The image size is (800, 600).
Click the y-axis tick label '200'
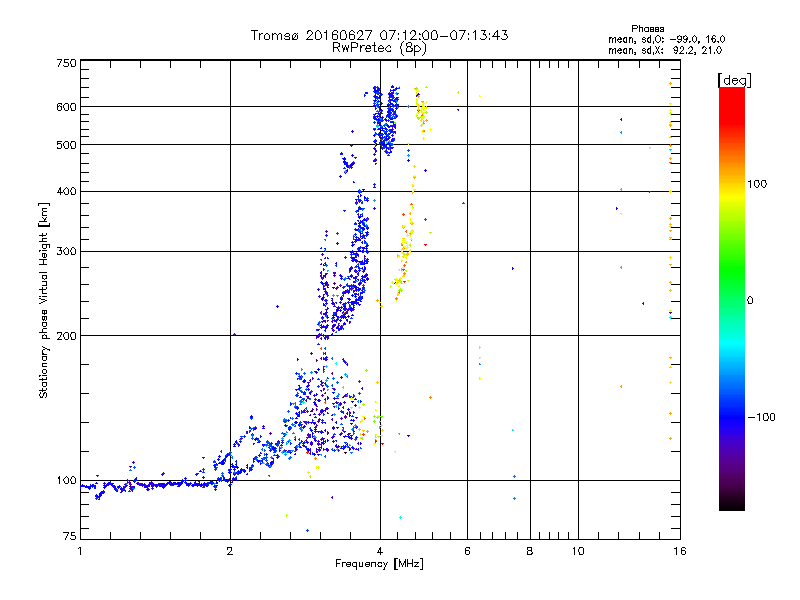[x=66, y=336]
